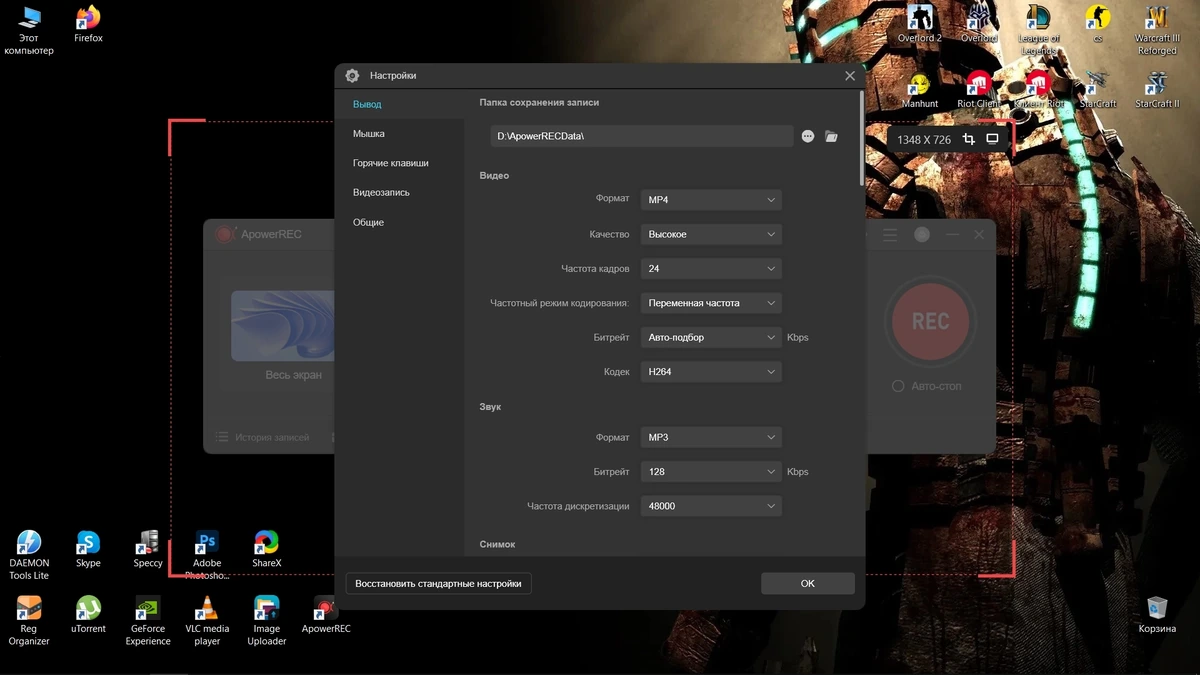Open the GeForce Experience shortcut

pos(148,621)
